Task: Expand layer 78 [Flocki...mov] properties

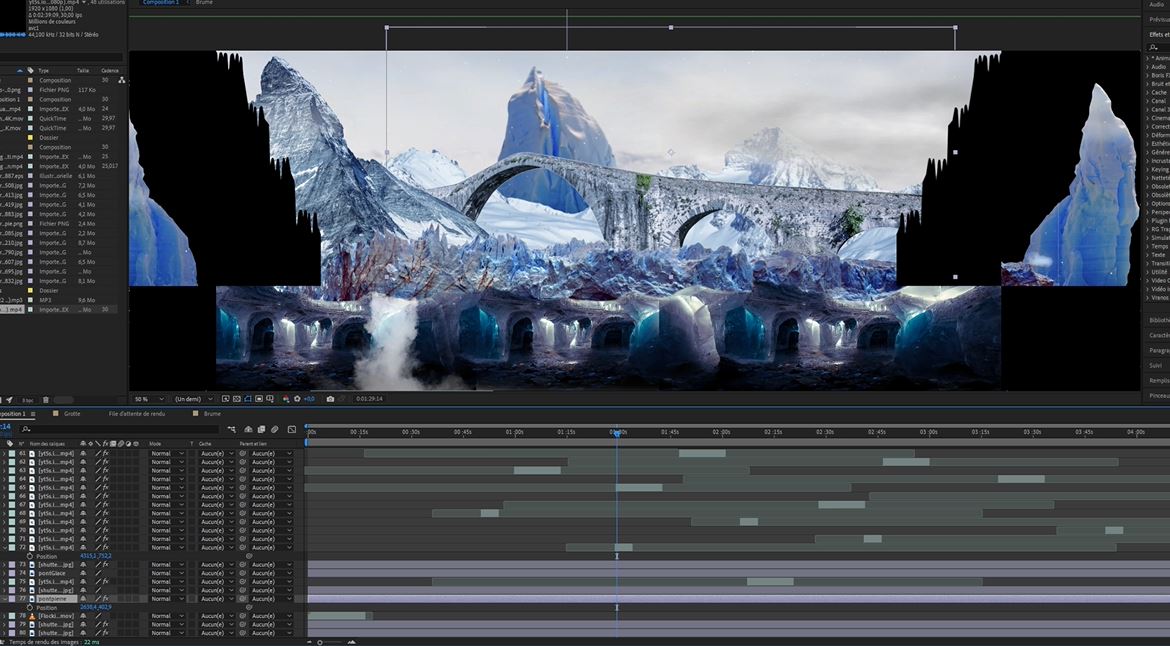Action: point(4,616)
